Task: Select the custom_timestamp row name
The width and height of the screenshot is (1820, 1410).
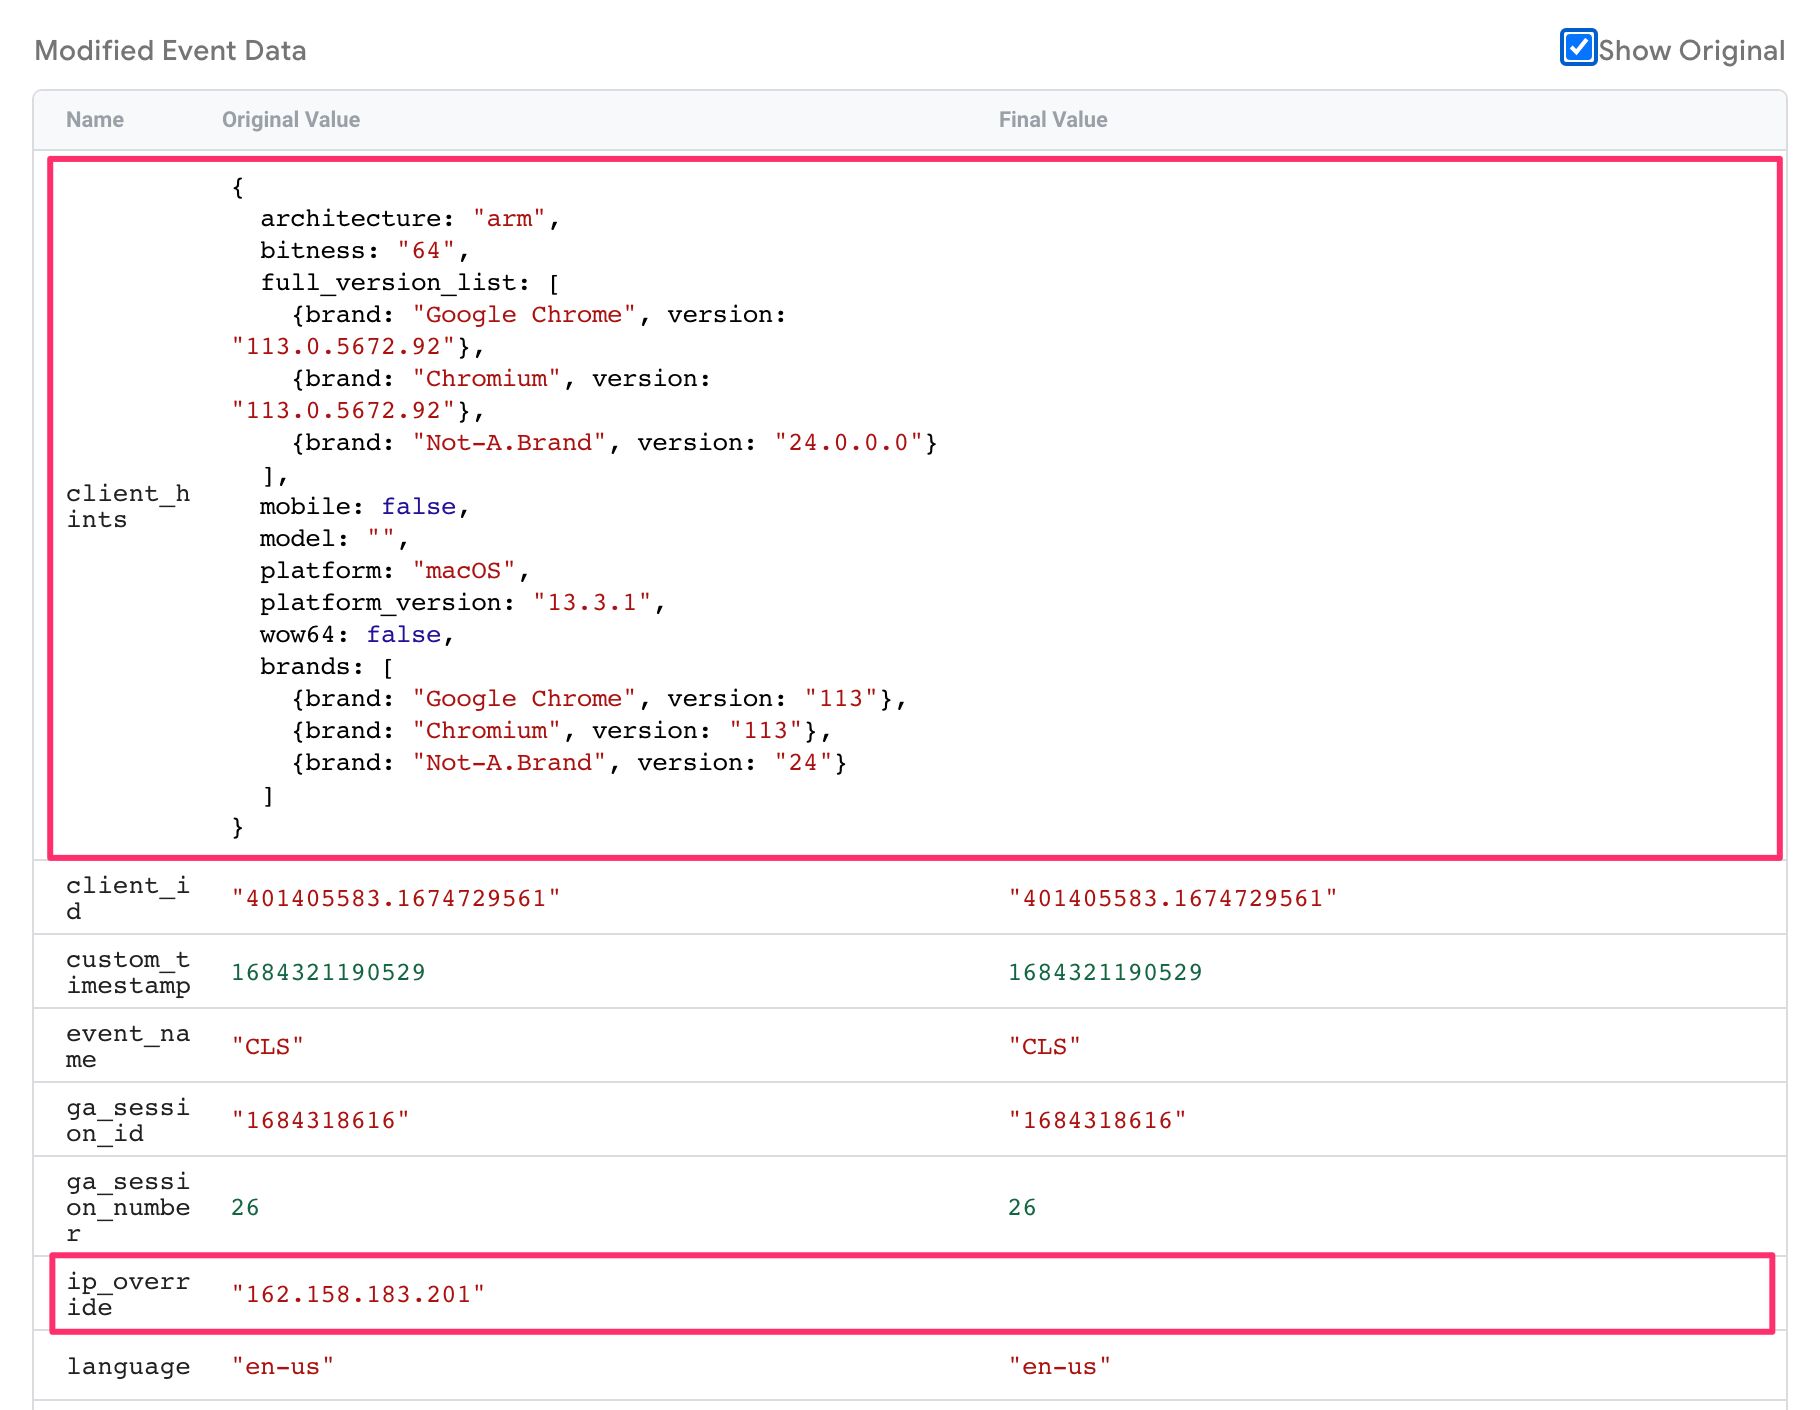Action: click(128, 972)
